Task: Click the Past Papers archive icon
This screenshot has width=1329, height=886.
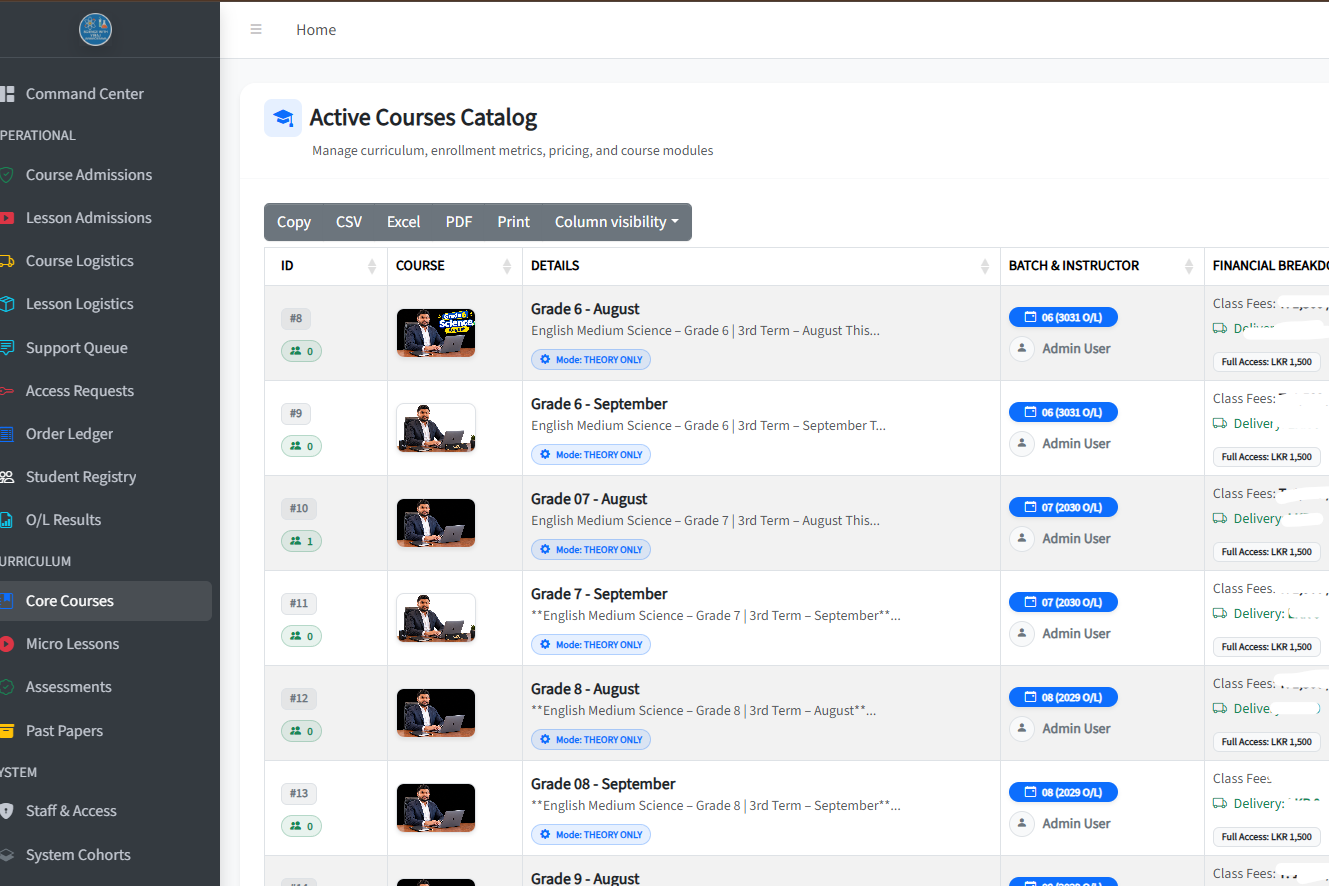Action: pyautogui.click(x=7, y=731)
